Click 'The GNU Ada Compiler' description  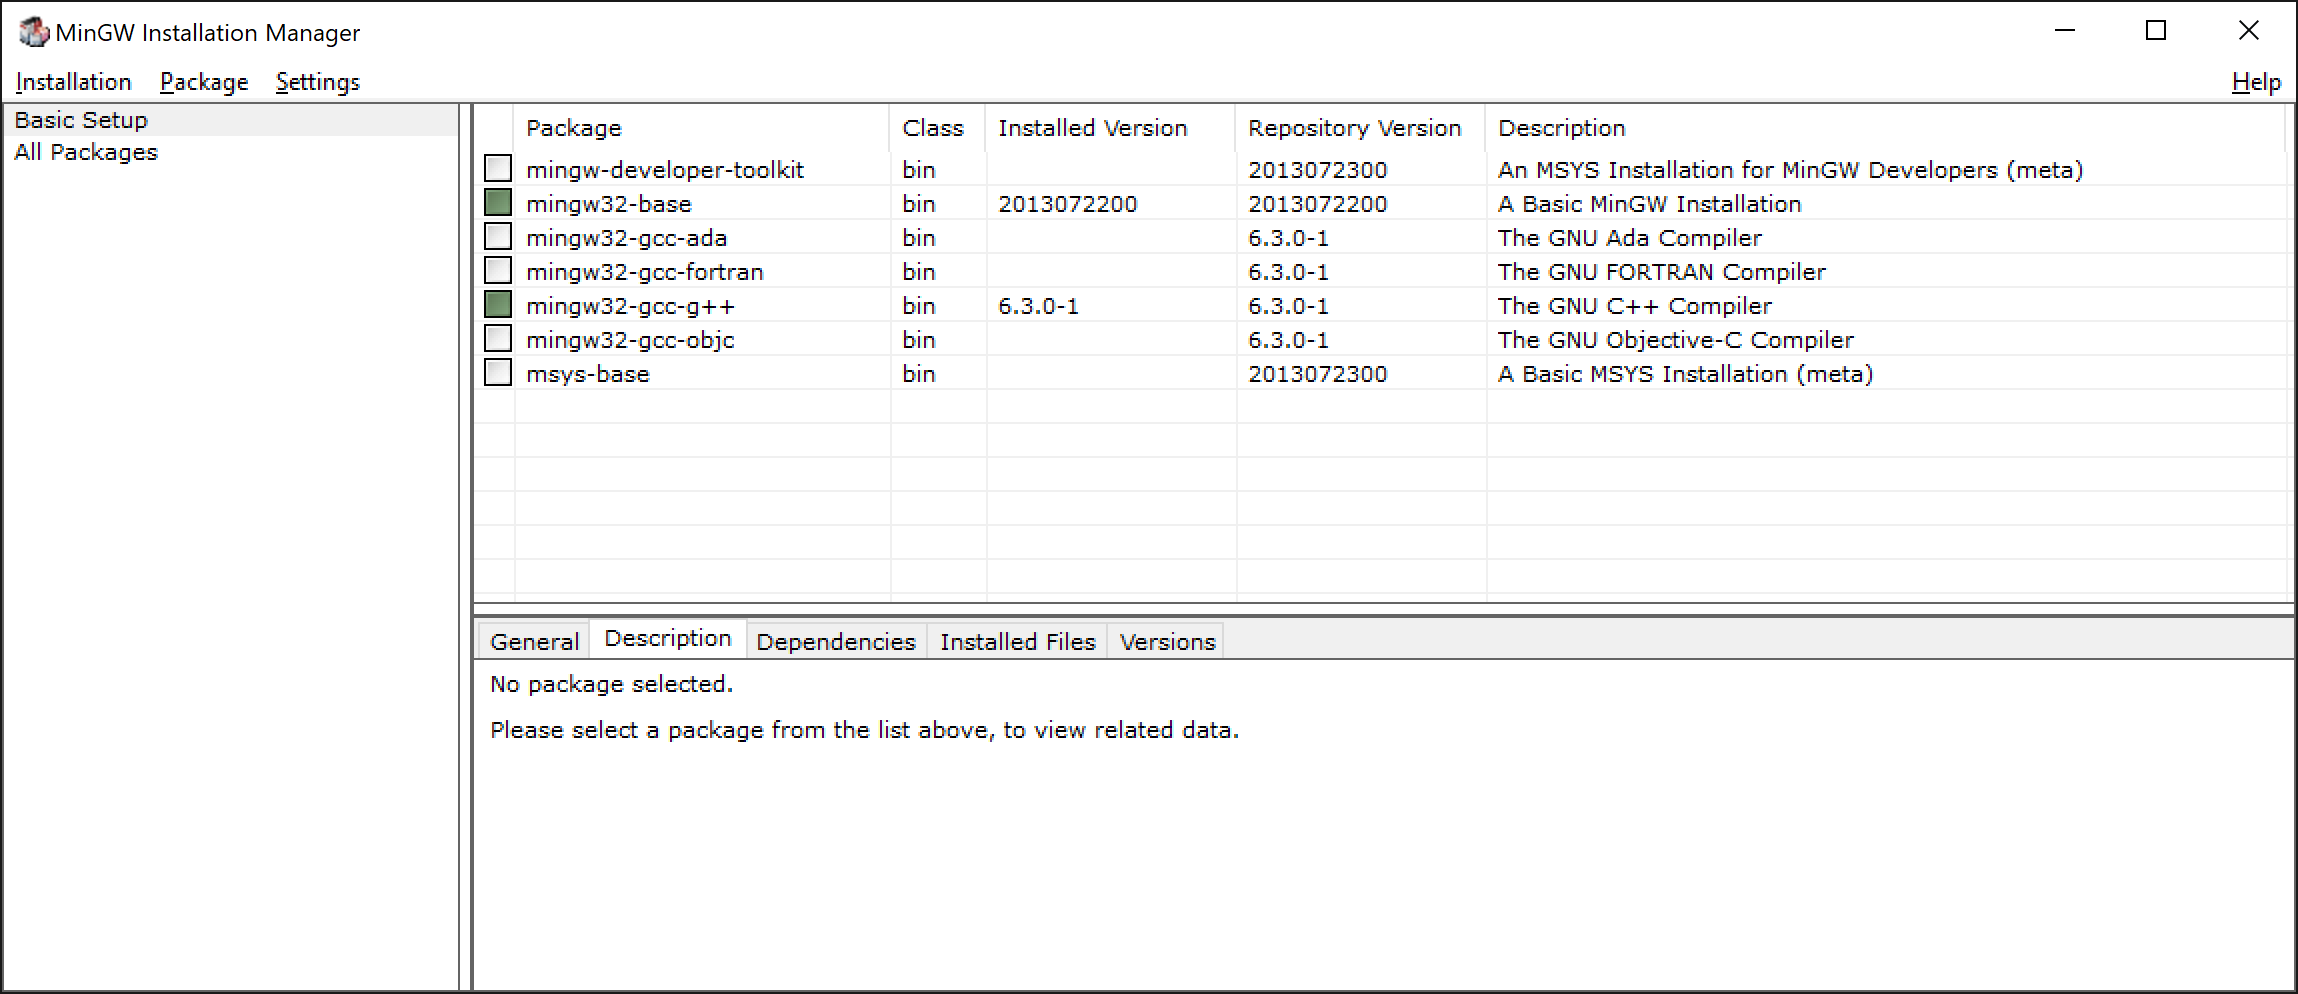coord(1630,238)
